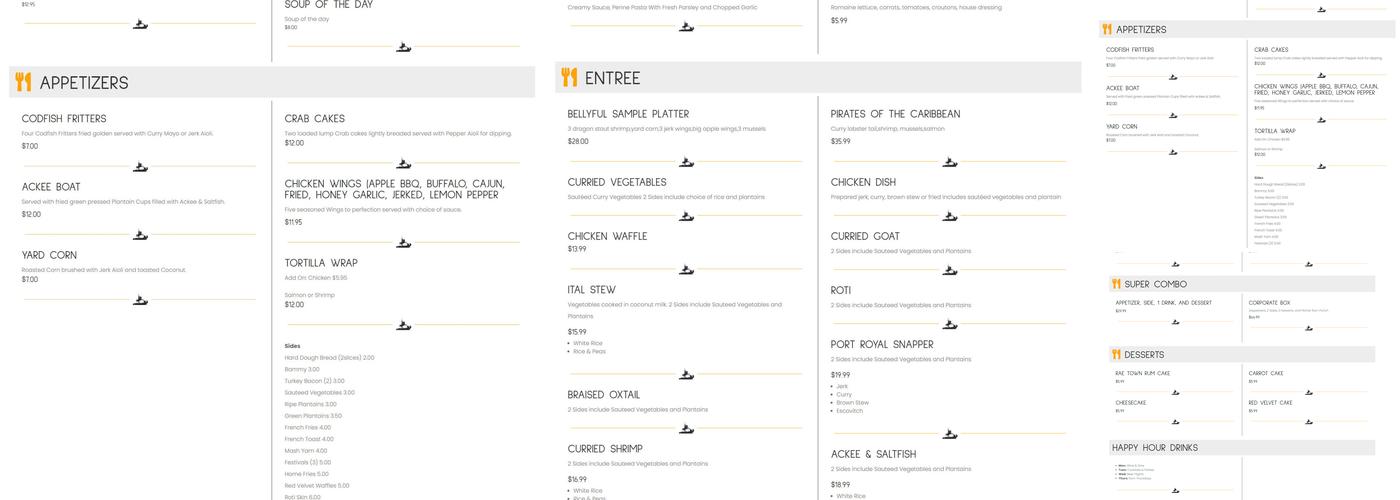Select the SUPER COMBO section heading
This screenshot has width=1400, height=500.
pyautogui.click(x=1156, y=284)
